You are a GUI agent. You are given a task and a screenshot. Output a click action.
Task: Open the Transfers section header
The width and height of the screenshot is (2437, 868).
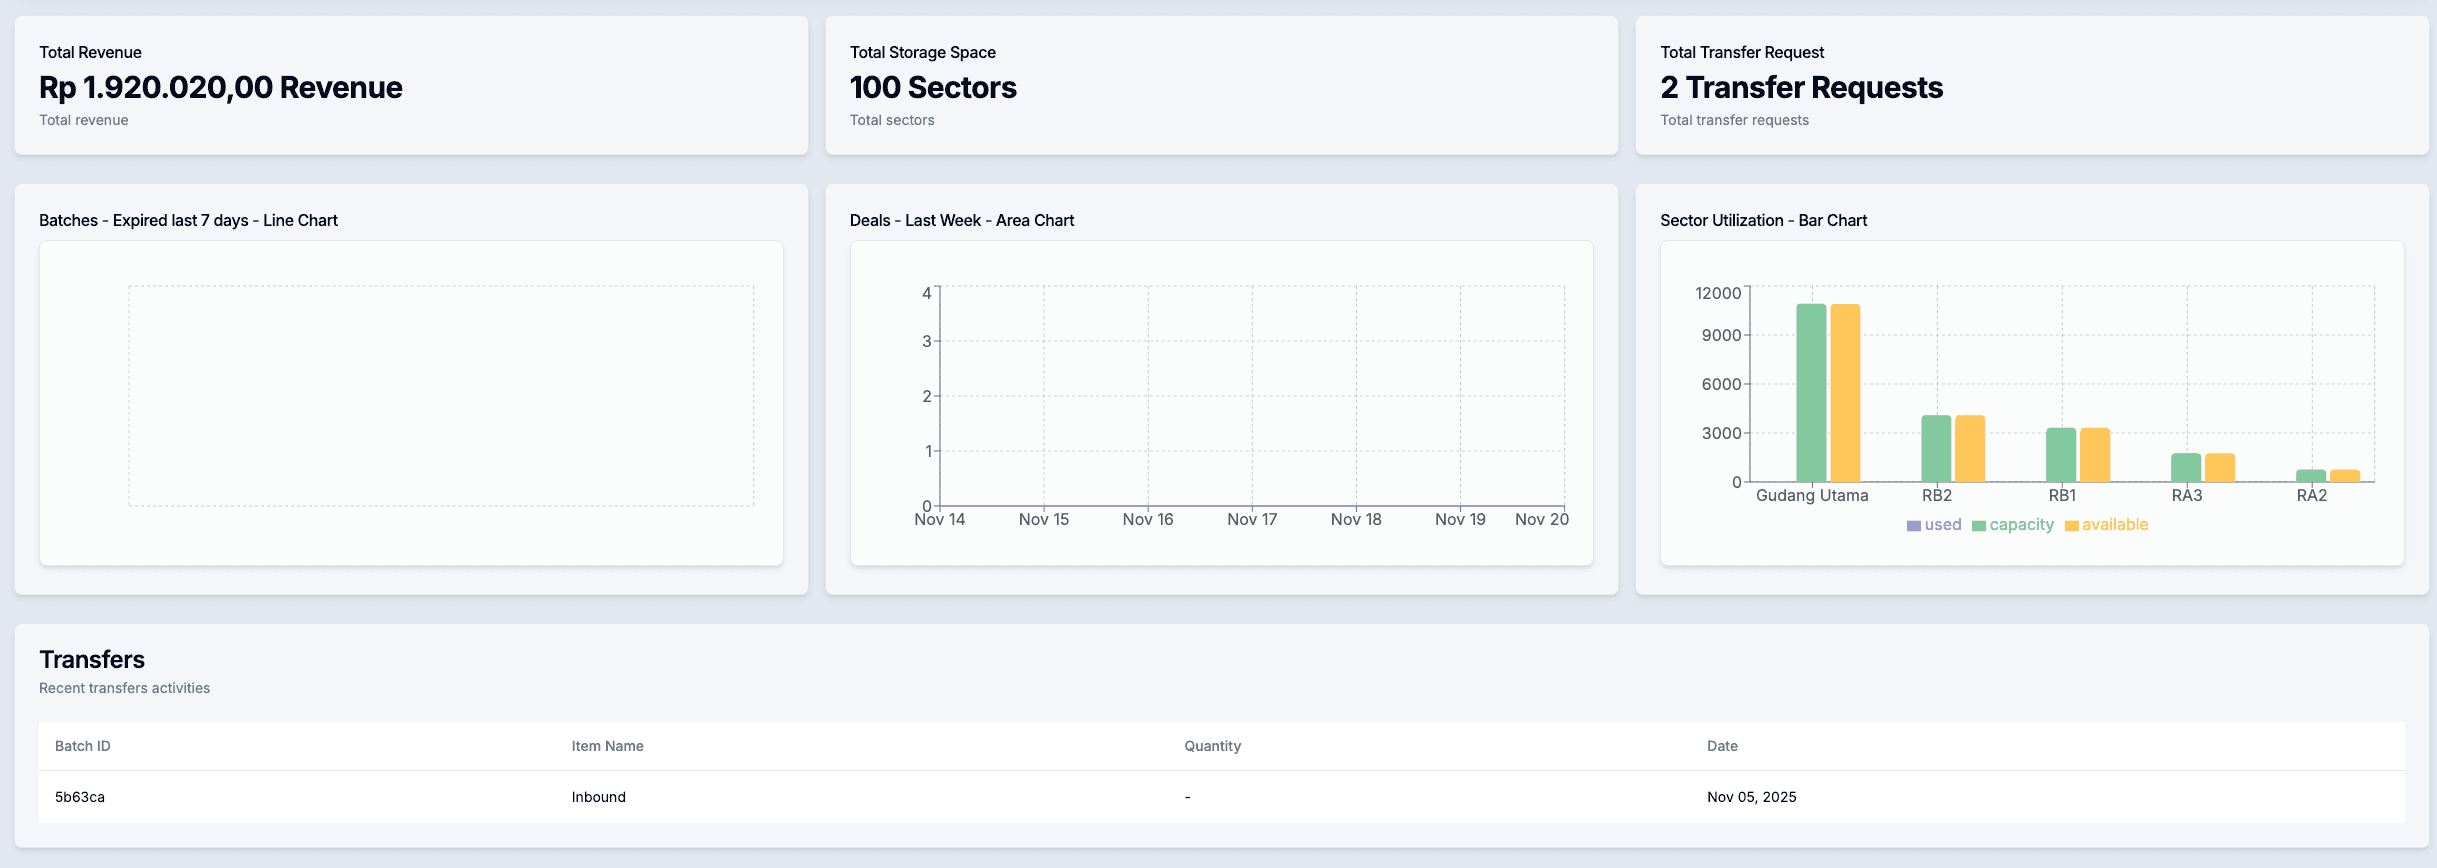click(92, 659)
